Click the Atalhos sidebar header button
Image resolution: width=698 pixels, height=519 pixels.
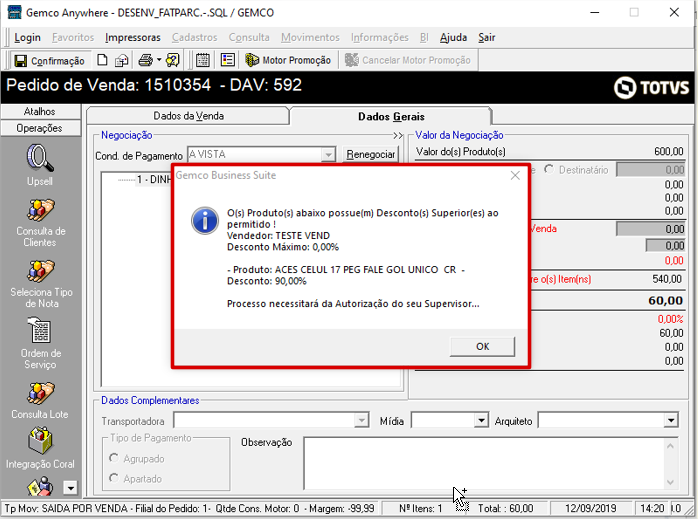pos(41,111)
